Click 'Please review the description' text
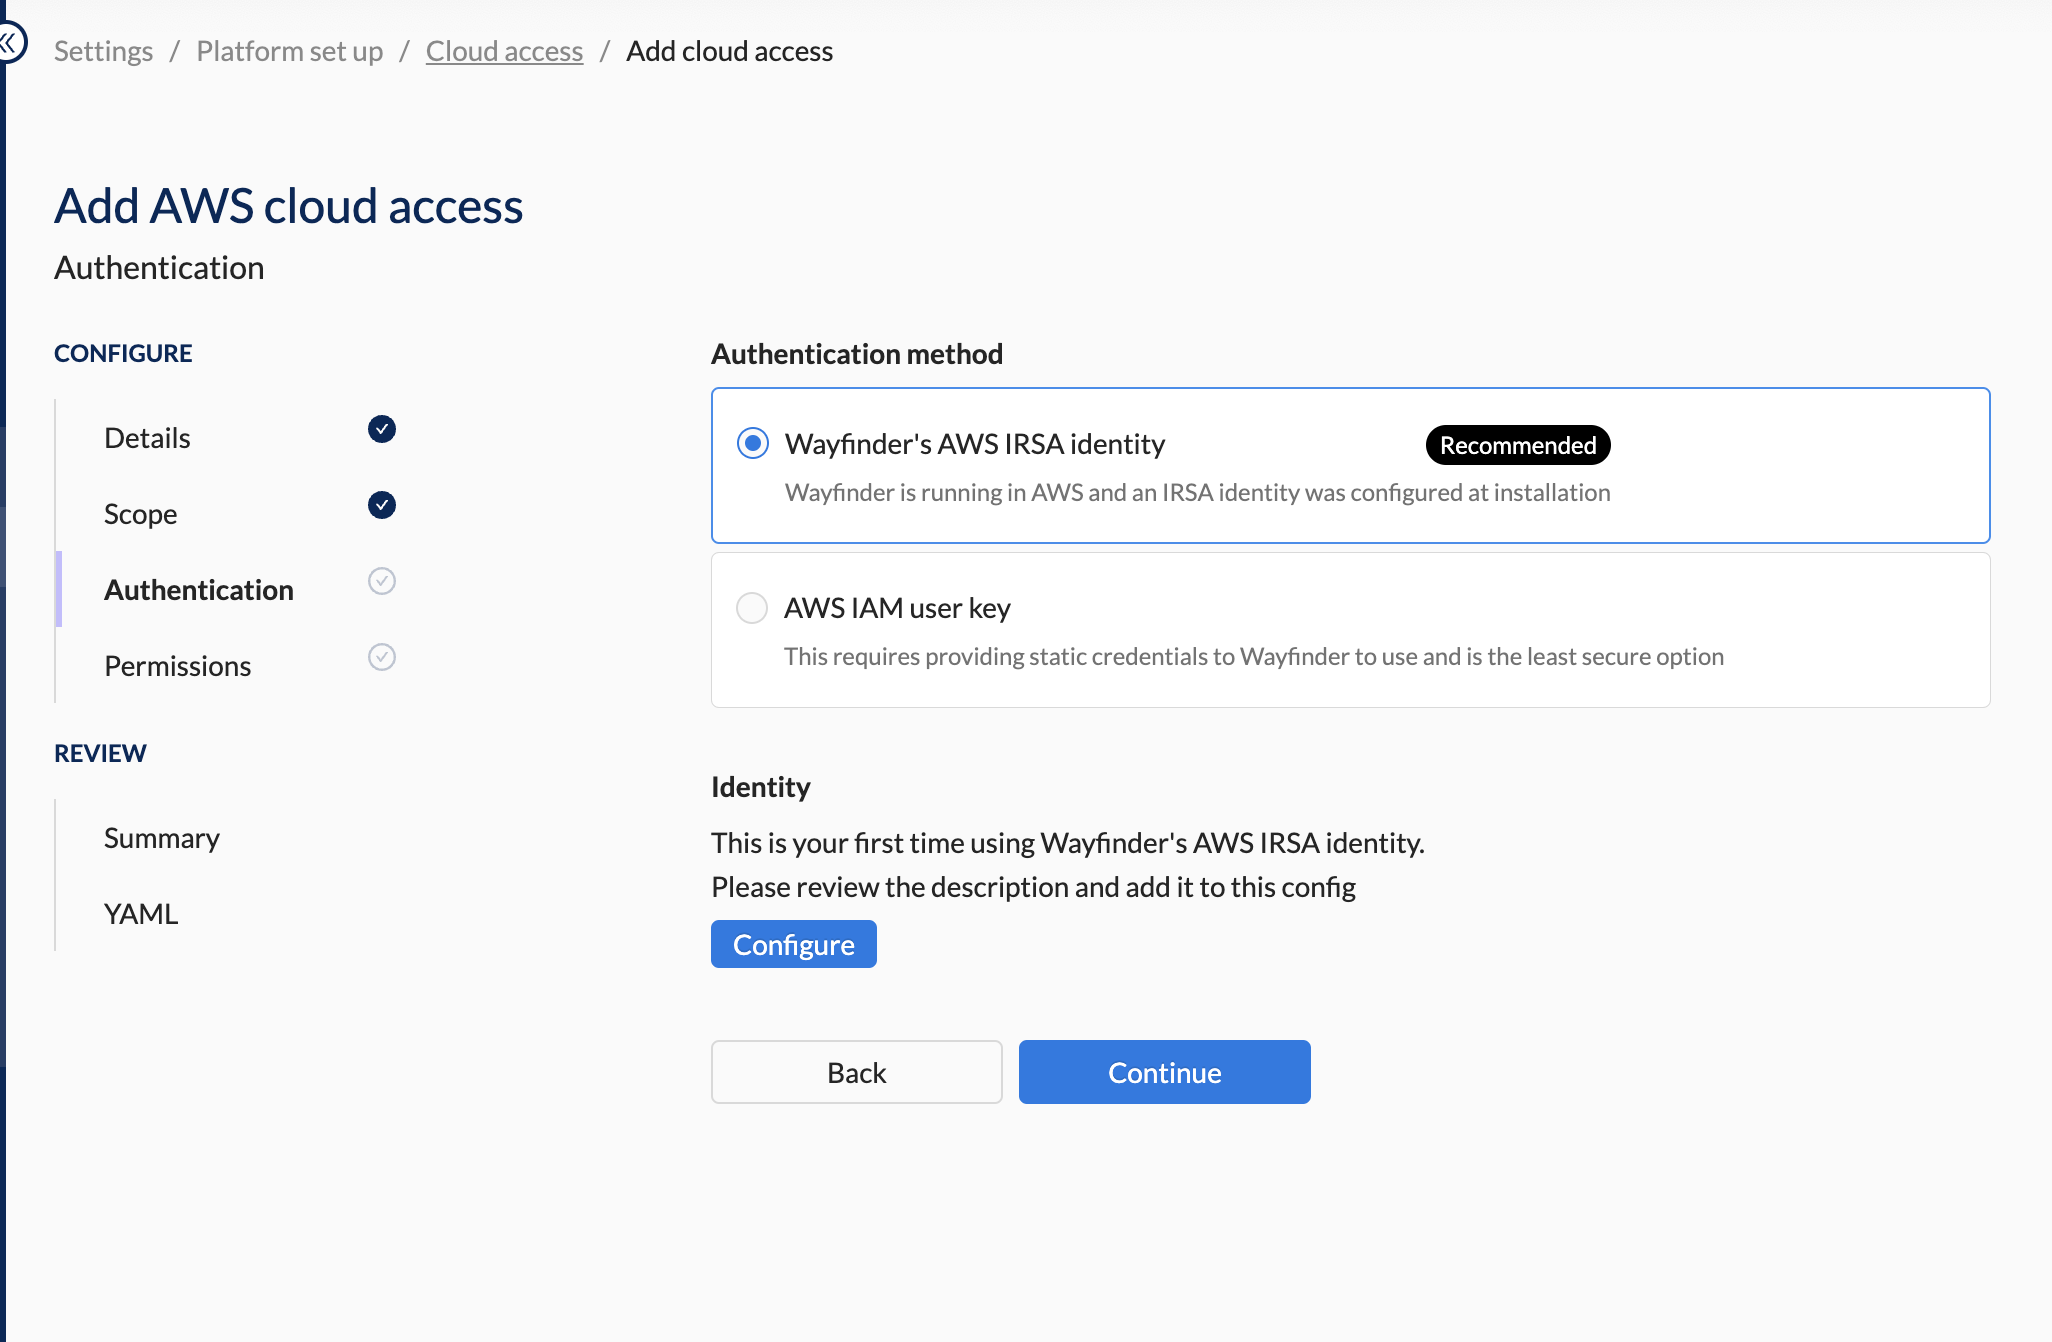The height and width of the screenshot is (1342, 2052). point(1033,887)
